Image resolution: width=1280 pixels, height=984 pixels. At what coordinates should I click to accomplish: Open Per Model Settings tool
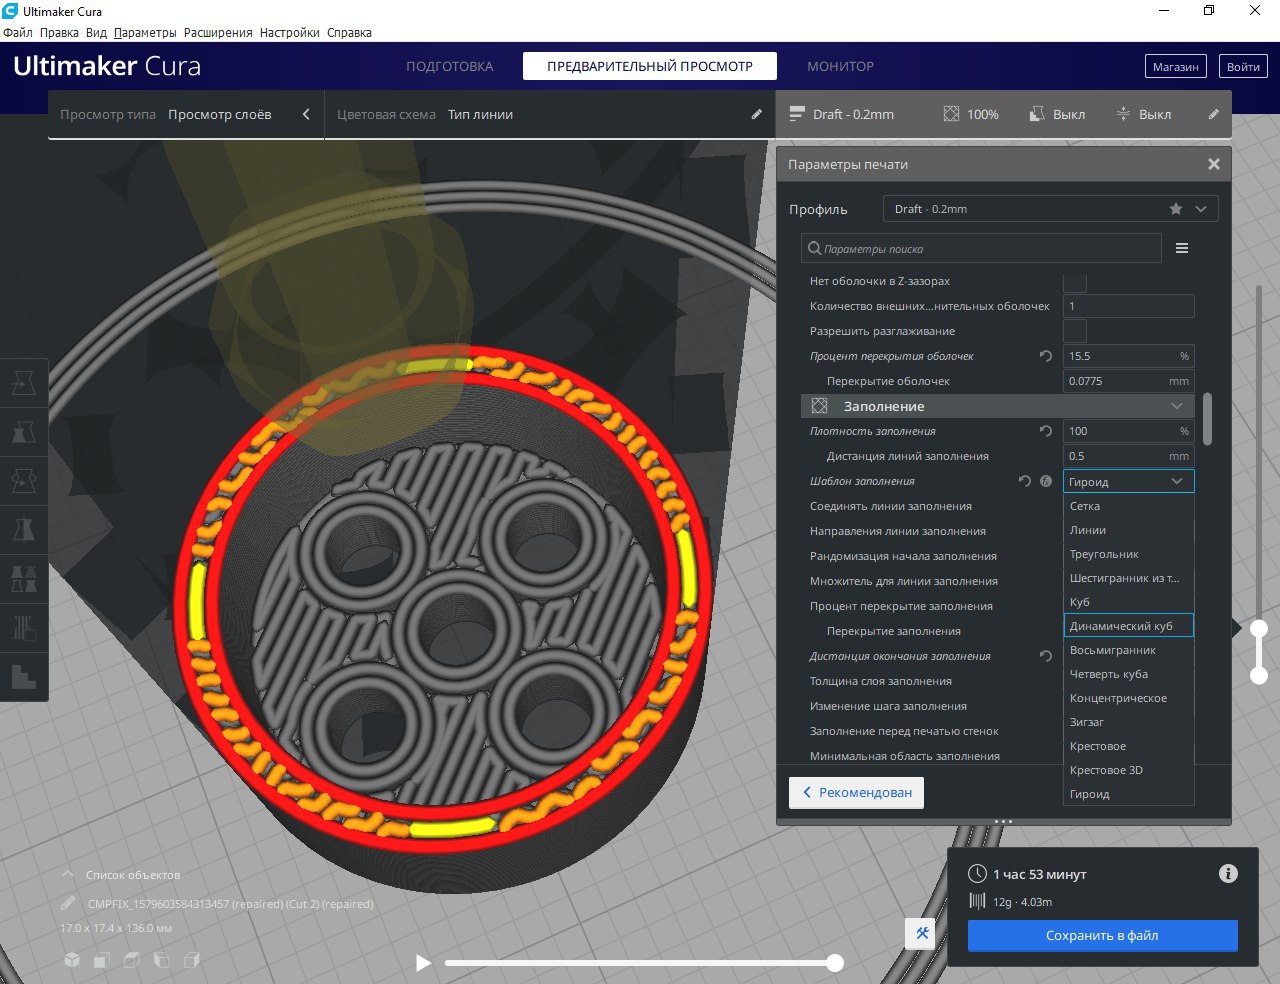(x=24, y=579)
